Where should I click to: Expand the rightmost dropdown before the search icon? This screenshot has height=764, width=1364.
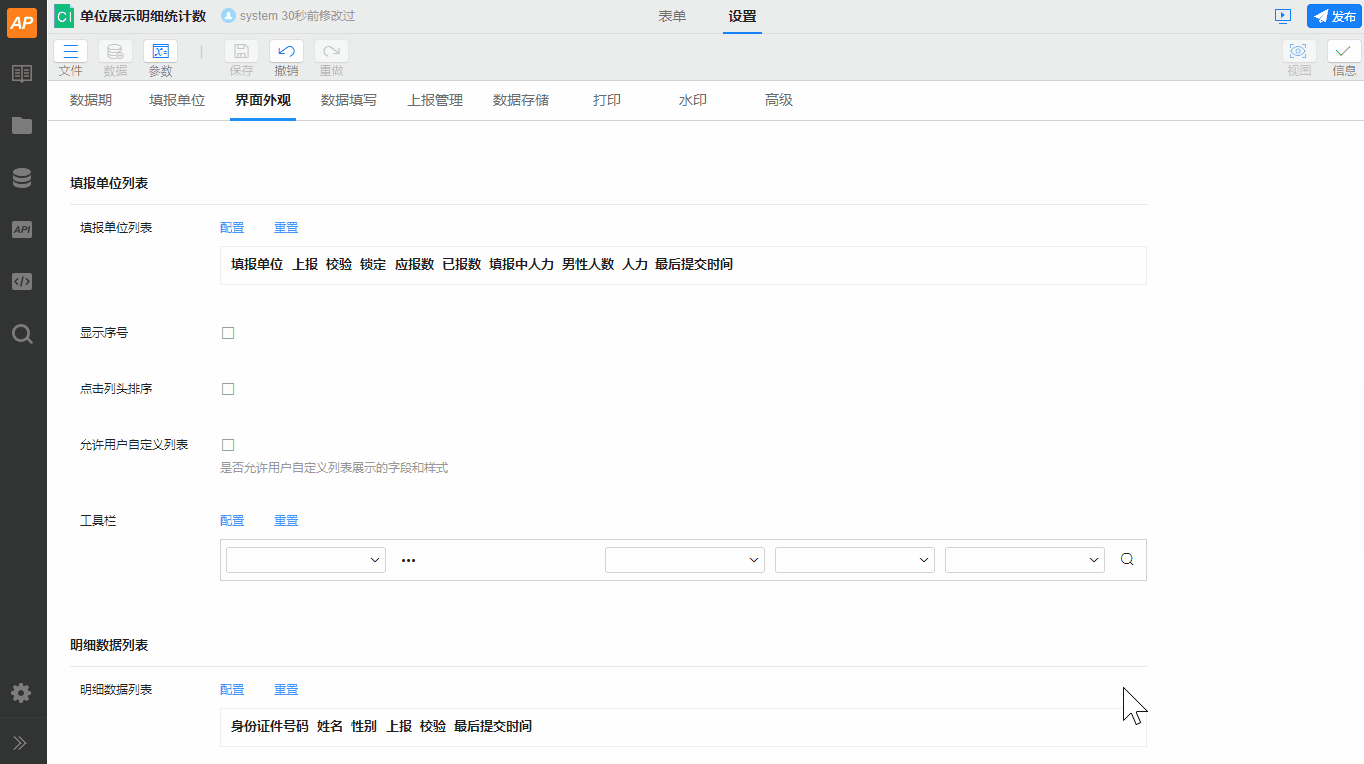1024,560
